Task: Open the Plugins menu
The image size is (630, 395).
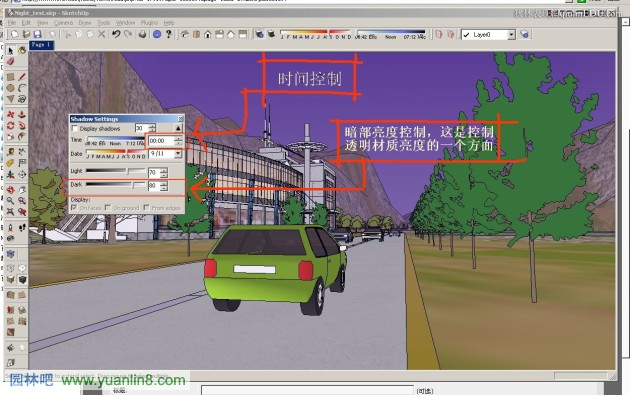Action: tap(149, 23)
